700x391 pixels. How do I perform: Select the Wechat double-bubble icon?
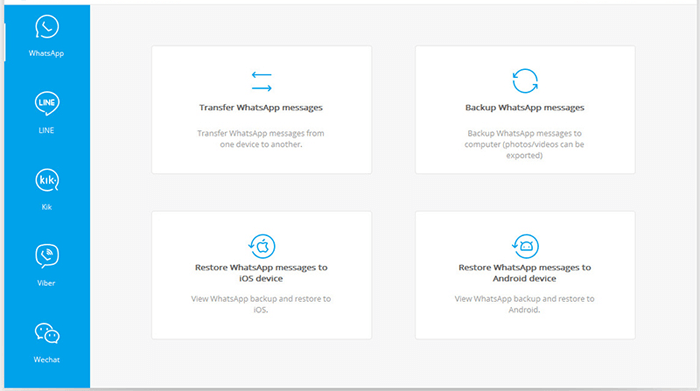tap(47, 333)
